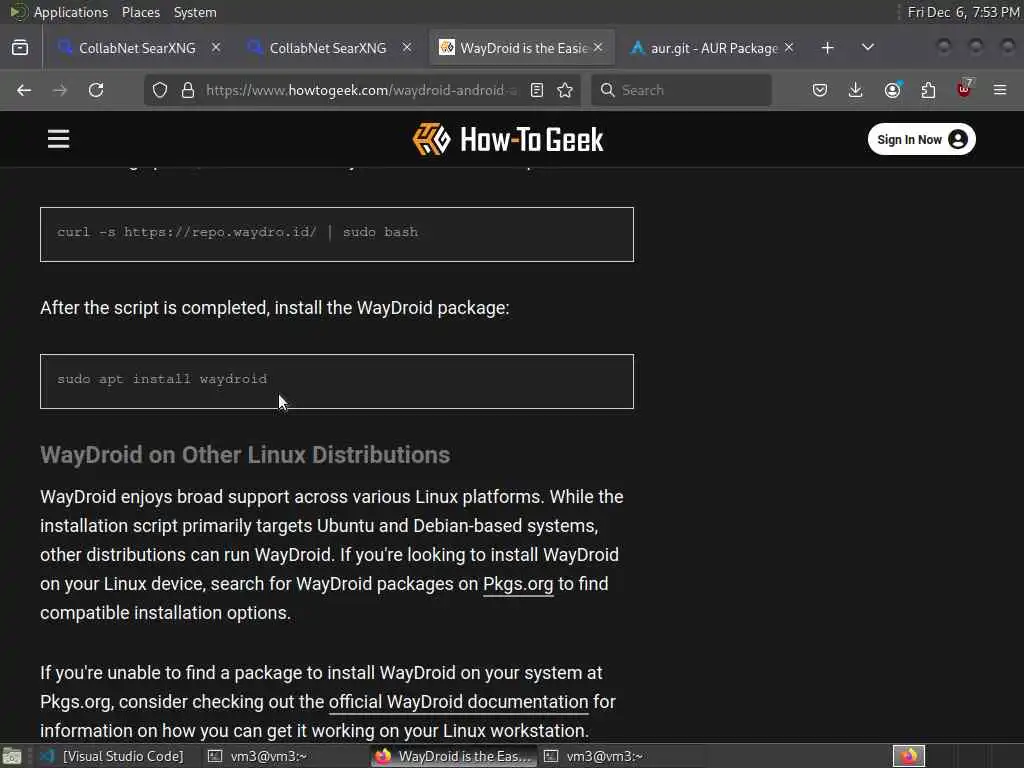1024x768 pixels.
Task: Click the How-To Geek logo
Action: pyautogui.click(x=508, y=139)
